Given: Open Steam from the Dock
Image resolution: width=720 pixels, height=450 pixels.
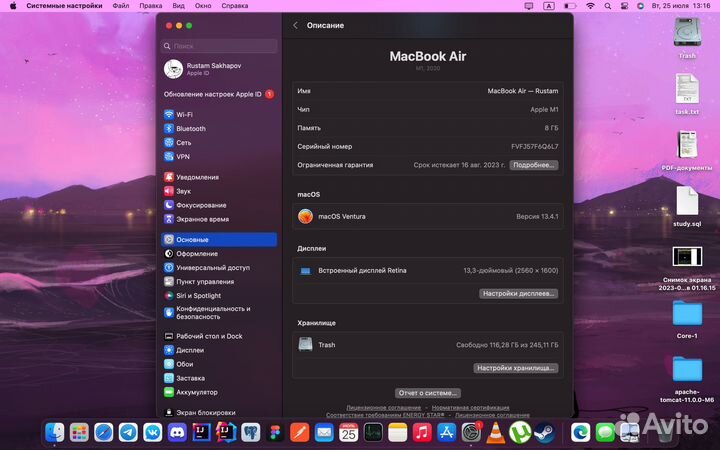Looking at the screenshot, I should pyautogui.click(x=545, y=432).
